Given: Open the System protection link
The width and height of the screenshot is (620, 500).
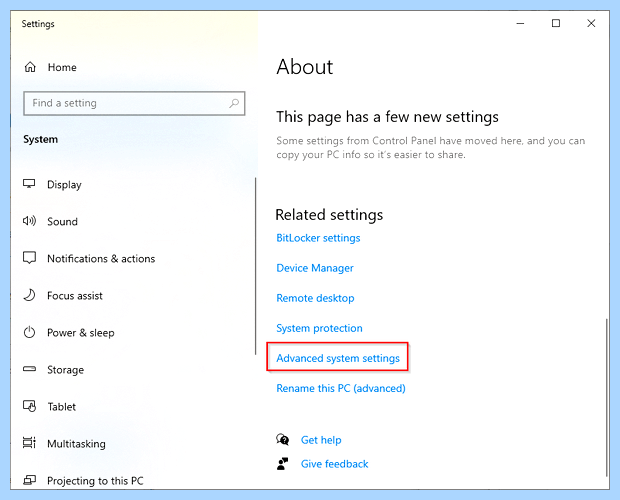Looking at the screenshot, I should pyautogui.click(x=319, y=328).
